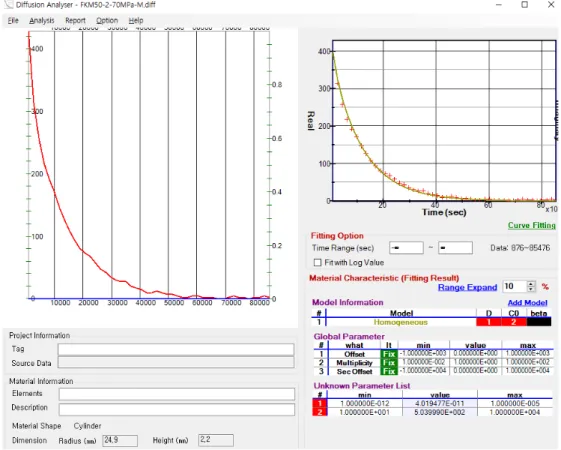Click unknown parameter 2 max 1.000000E+004
This screenshot has width=561, height=450.
(x=515, y=412)
